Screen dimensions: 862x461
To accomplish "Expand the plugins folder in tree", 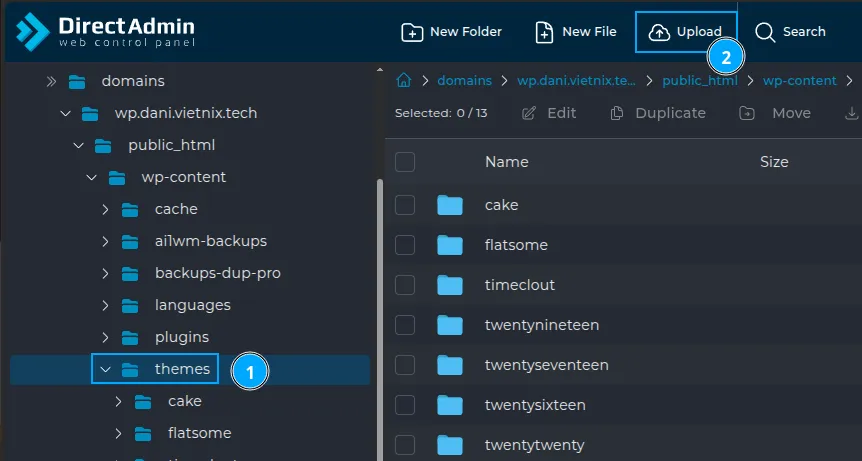I will click(105, 338).
